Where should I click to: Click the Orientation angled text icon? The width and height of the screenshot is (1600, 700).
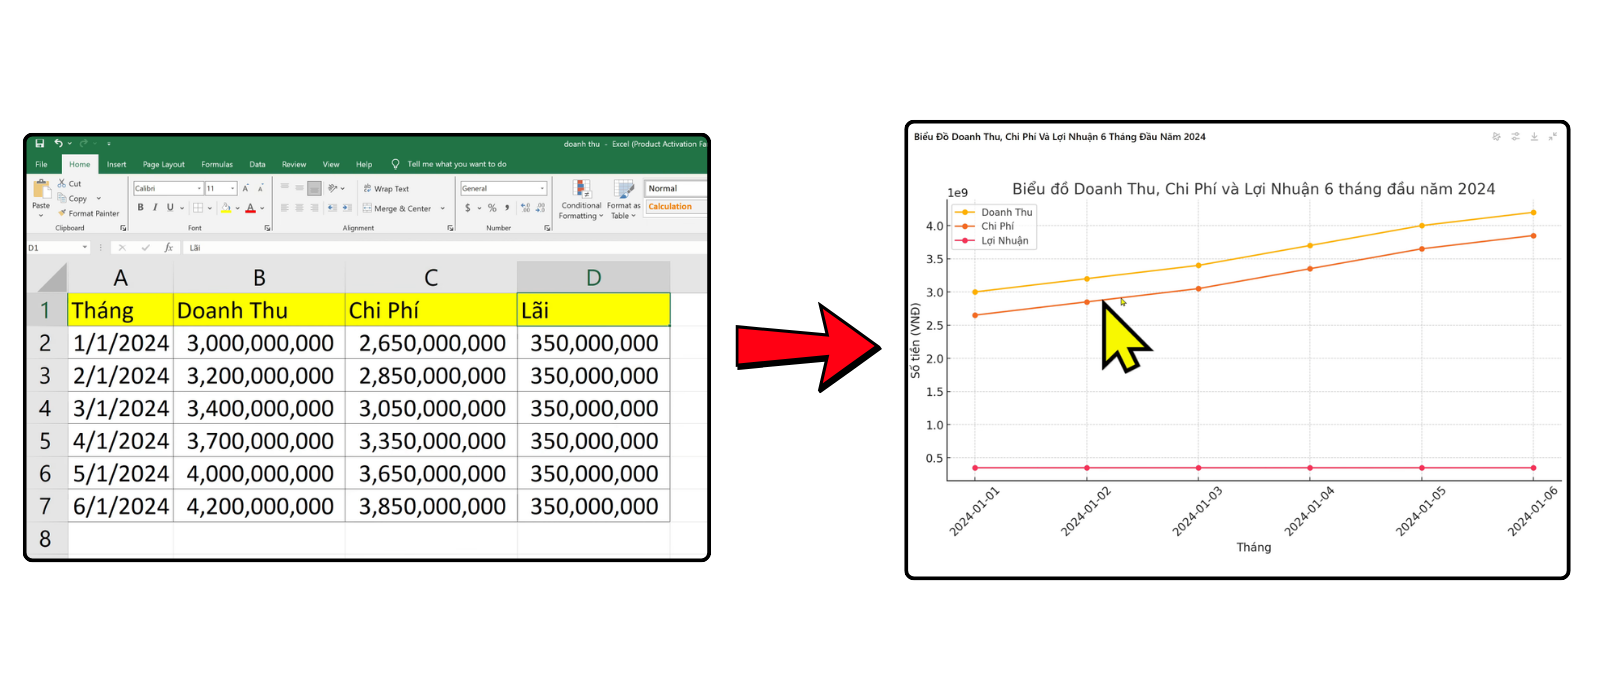coord(333,188)
